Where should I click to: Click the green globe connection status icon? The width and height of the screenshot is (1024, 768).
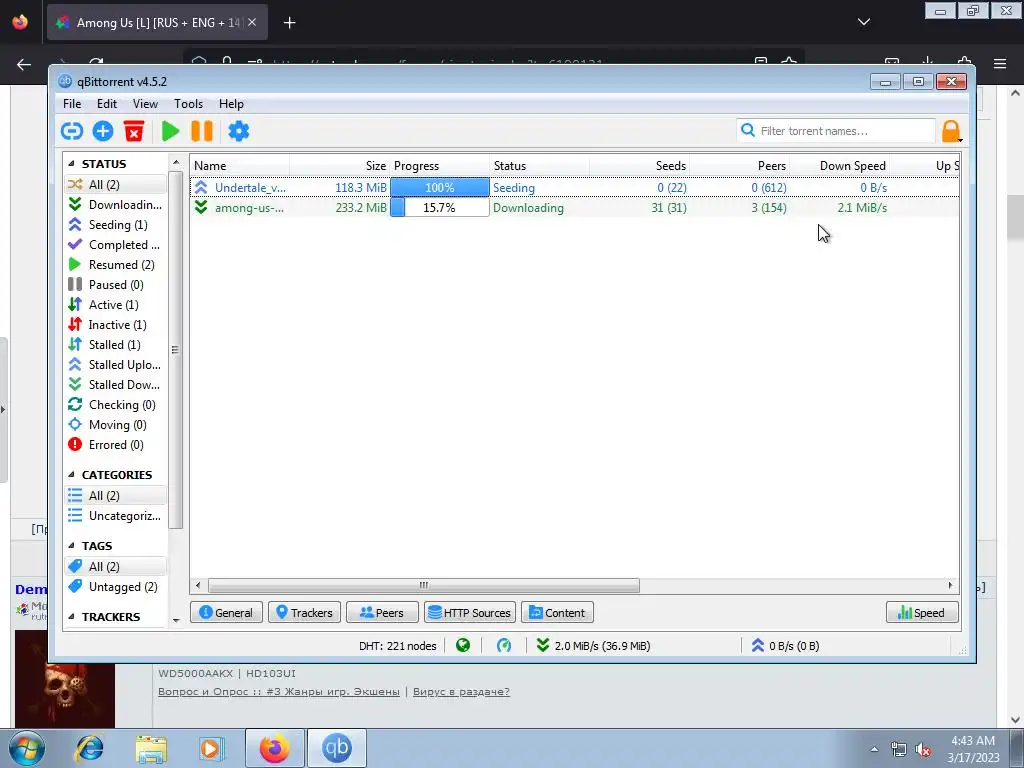(x=463, y=646)
